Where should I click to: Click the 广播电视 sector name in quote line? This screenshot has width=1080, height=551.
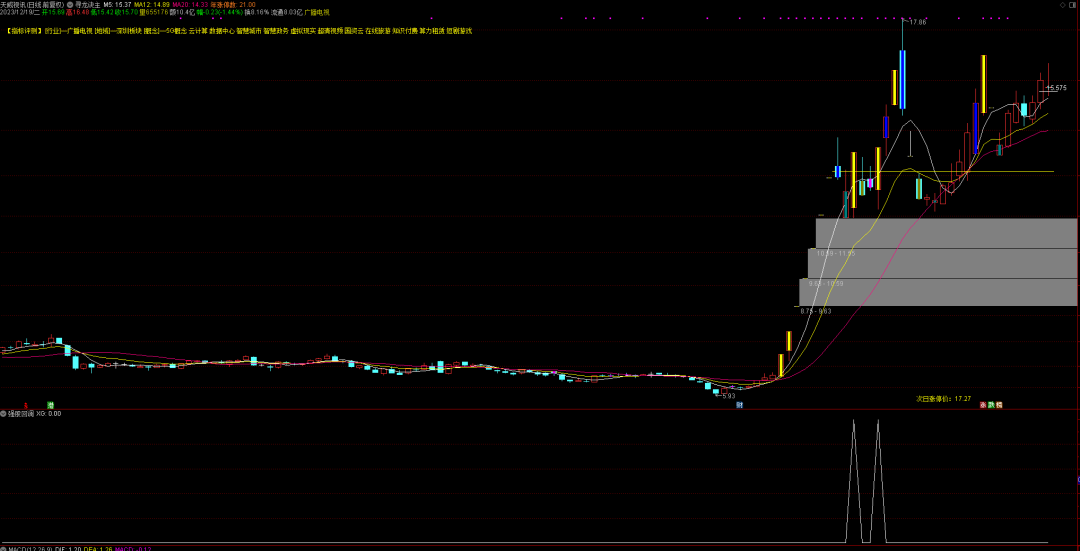pos(316,12)
